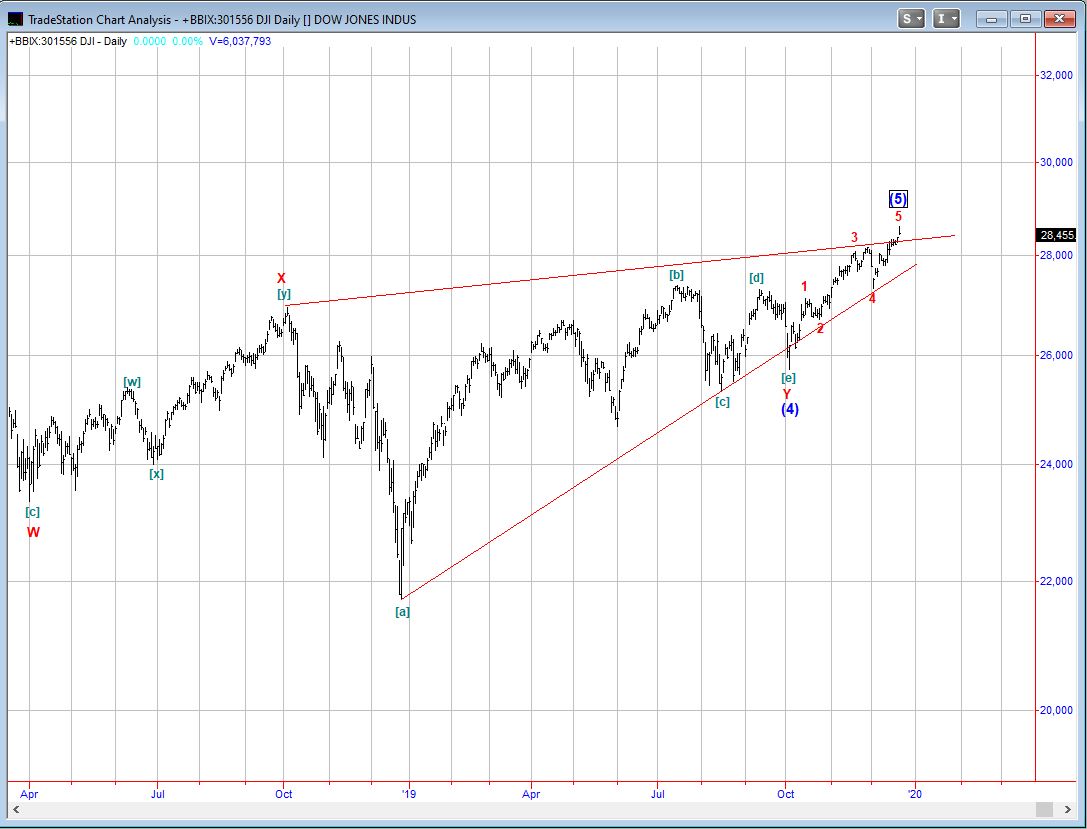Click the 22,000 price axis label
This screenshot has height=829, width=1087.
pyautogui.click(x=1056, y=581)
